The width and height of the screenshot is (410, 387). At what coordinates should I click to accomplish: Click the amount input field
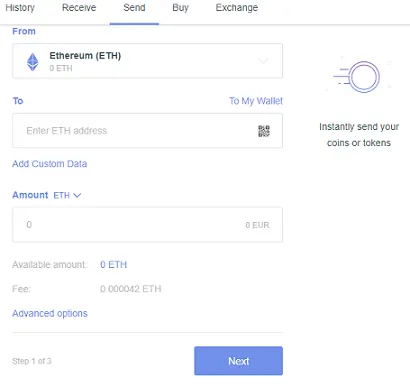(147, 225)
